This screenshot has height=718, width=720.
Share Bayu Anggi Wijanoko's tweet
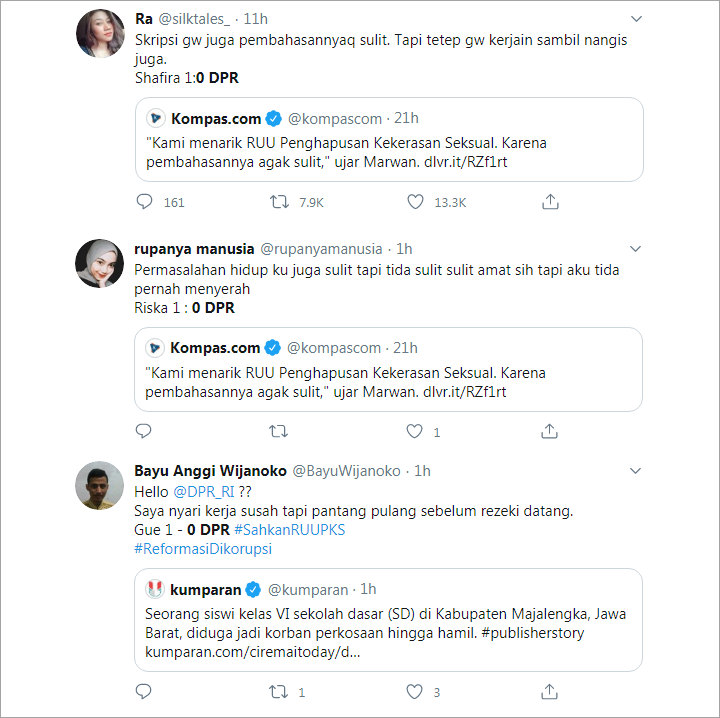point(549,691)
